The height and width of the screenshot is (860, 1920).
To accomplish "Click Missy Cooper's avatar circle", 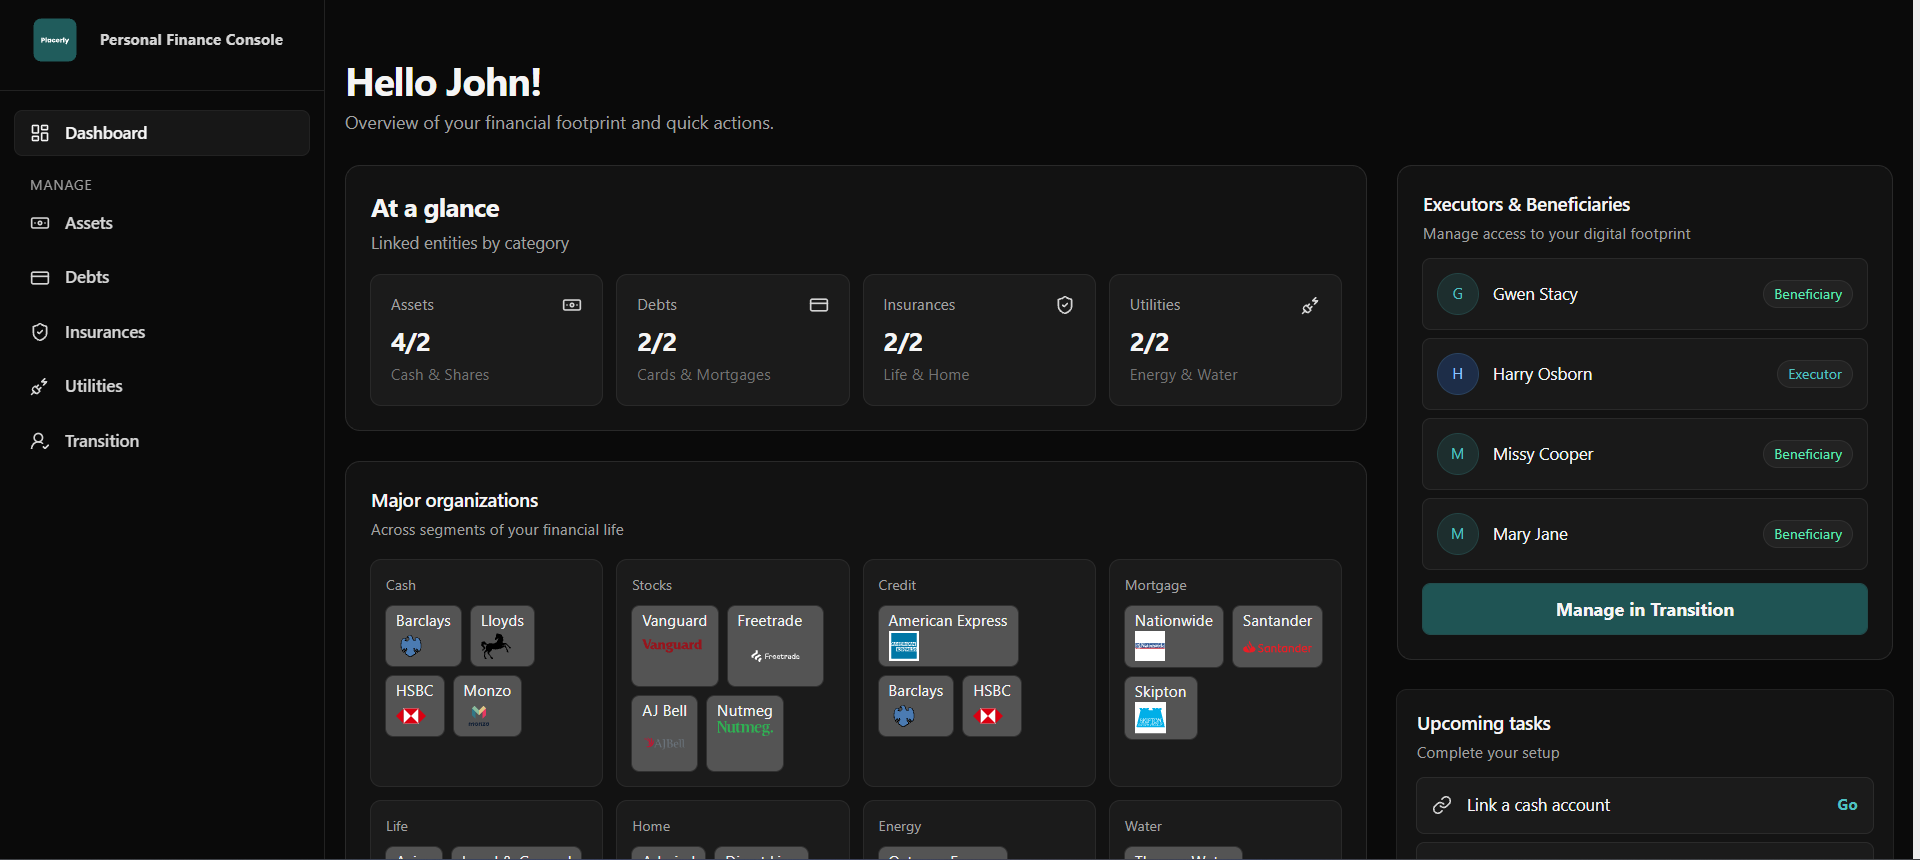I will click(1458, 454).
